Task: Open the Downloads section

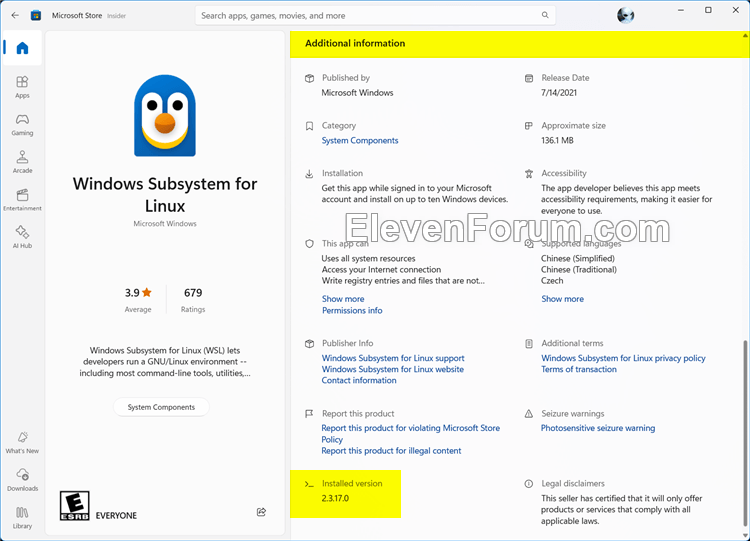Action: [22, 480]
